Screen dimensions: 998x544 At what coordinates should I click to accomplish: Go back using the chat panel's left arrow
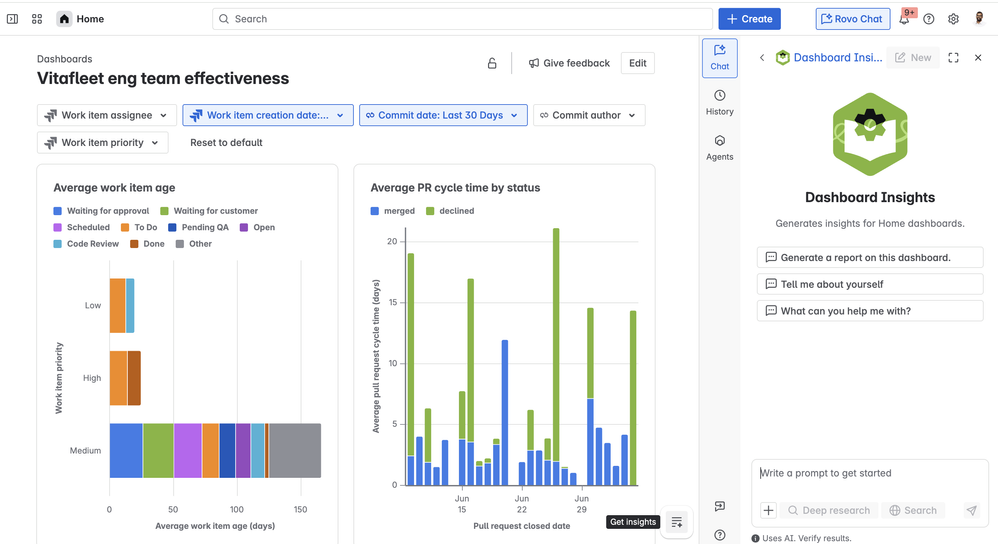[x=762, y=58]
